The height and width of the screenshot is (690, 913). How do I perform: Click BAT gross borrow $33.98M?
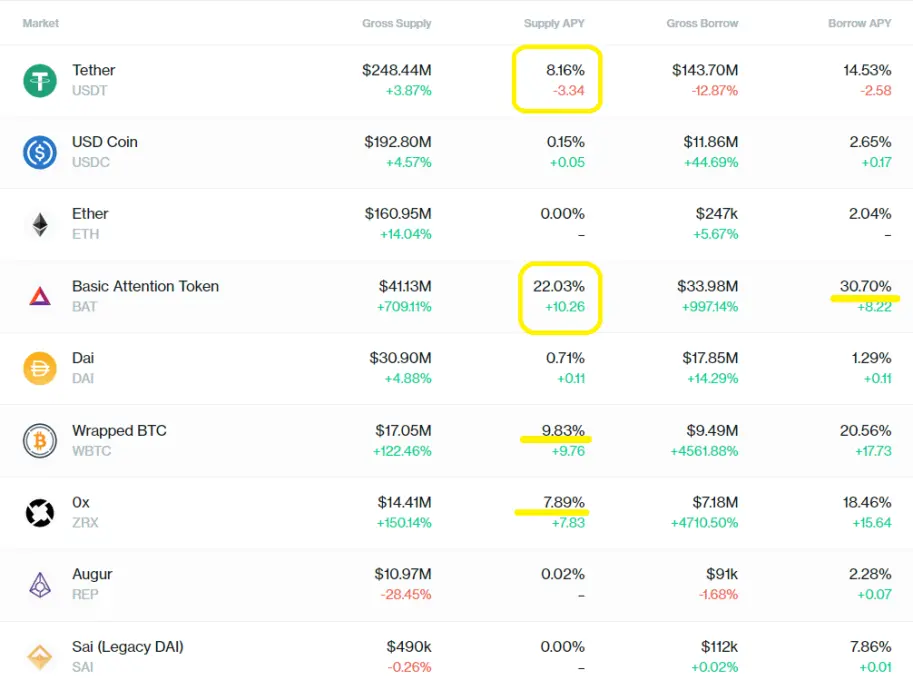pos(707,286)
